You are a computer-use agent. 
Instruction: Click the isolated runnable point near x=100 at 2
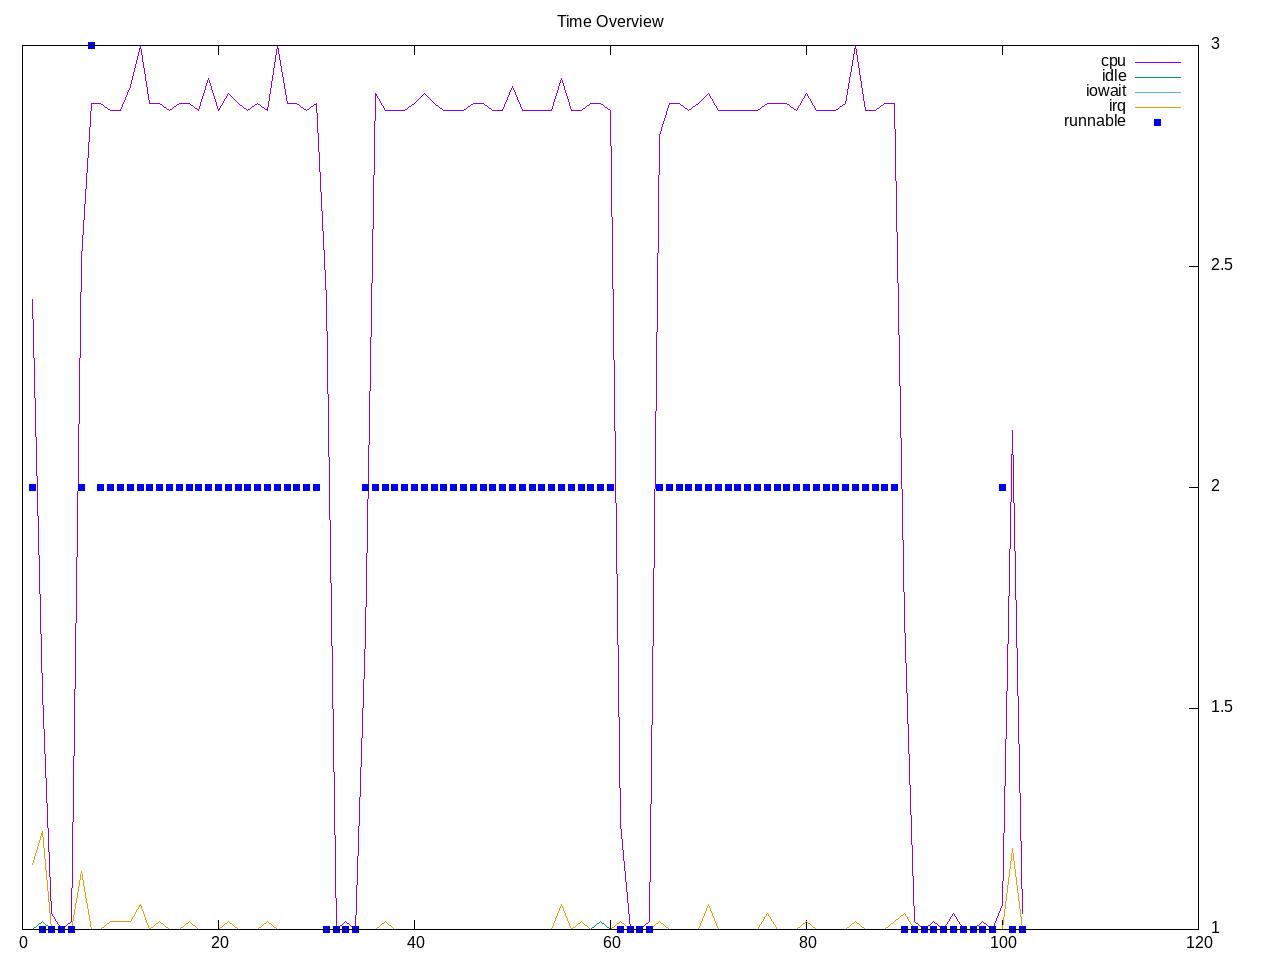coord(1002,488)
